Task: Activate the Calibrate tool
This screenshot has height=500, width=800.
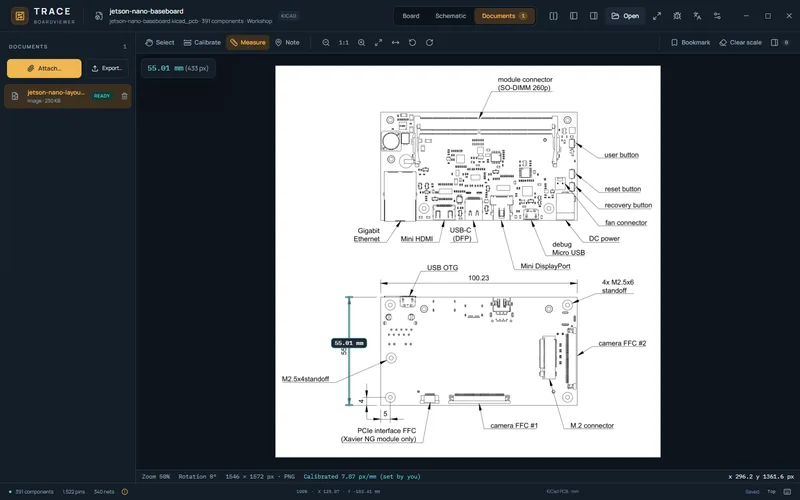Action: click(202, 42)
